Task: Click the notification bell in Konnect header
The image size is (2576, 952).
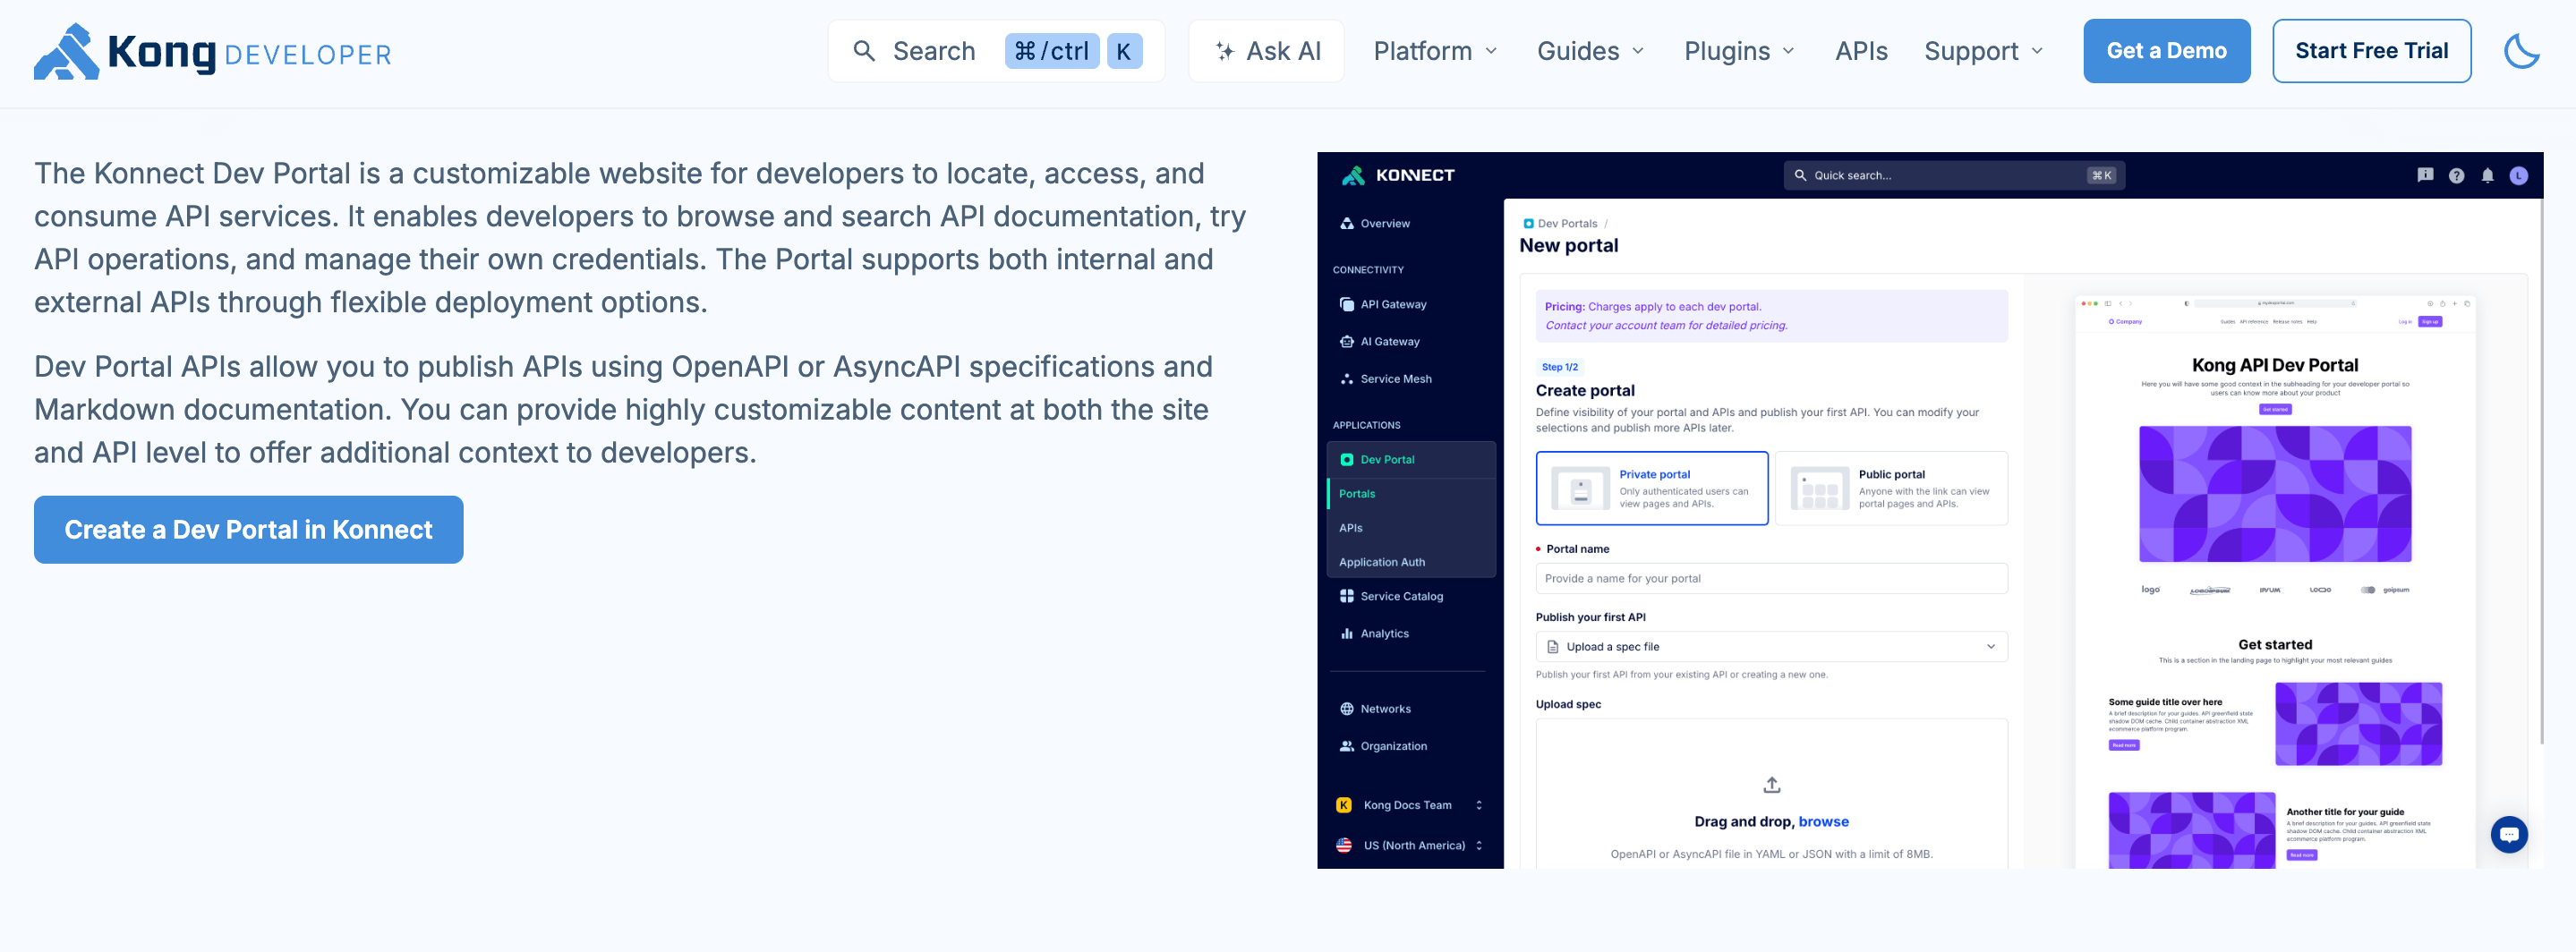Action: (2489, 175)
